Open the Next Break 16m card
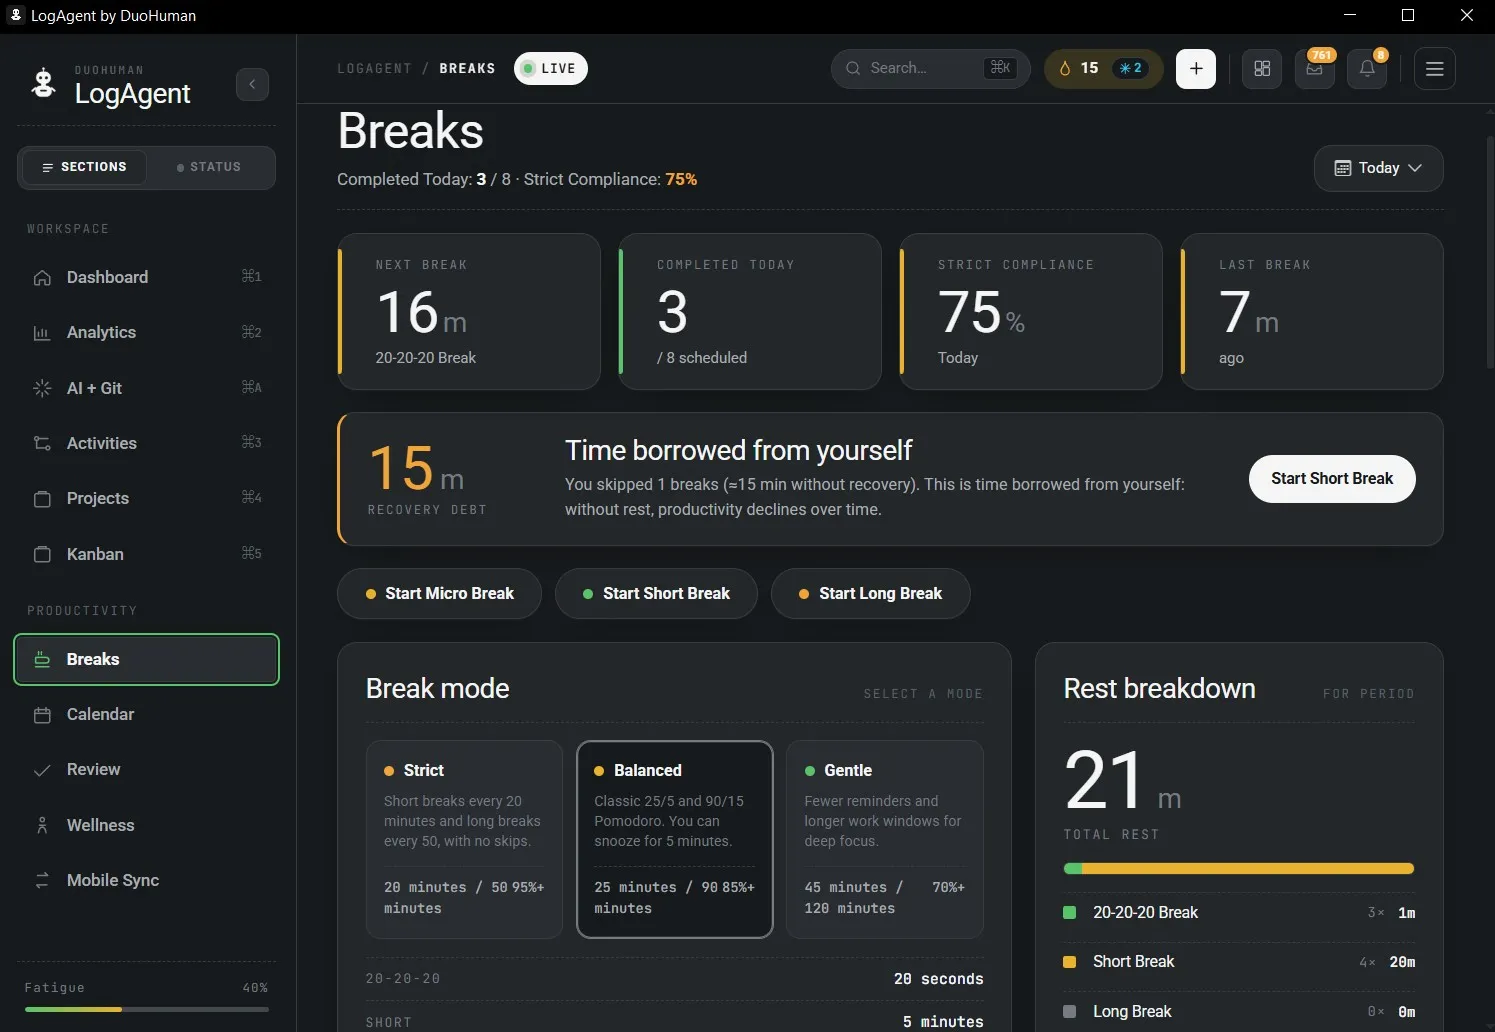 pos(469,311)
